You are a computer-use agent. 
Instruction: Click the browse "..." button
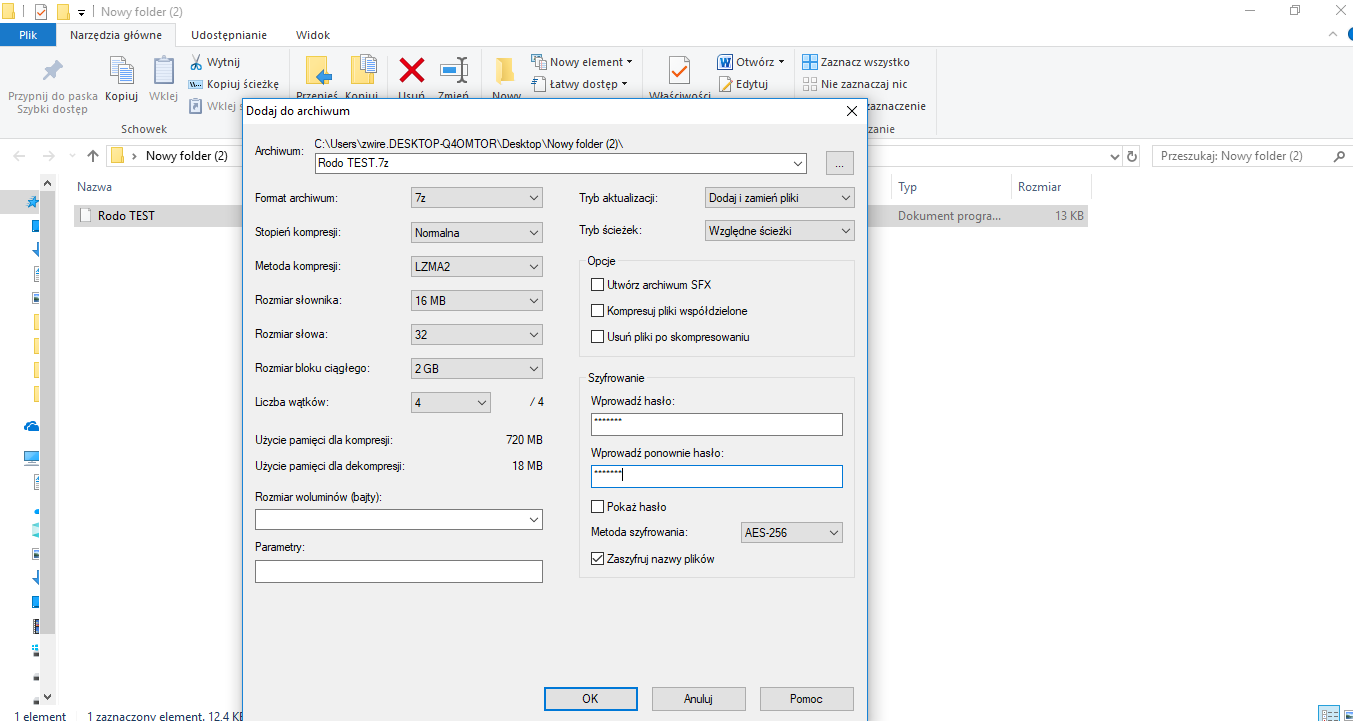pos(840,163)
